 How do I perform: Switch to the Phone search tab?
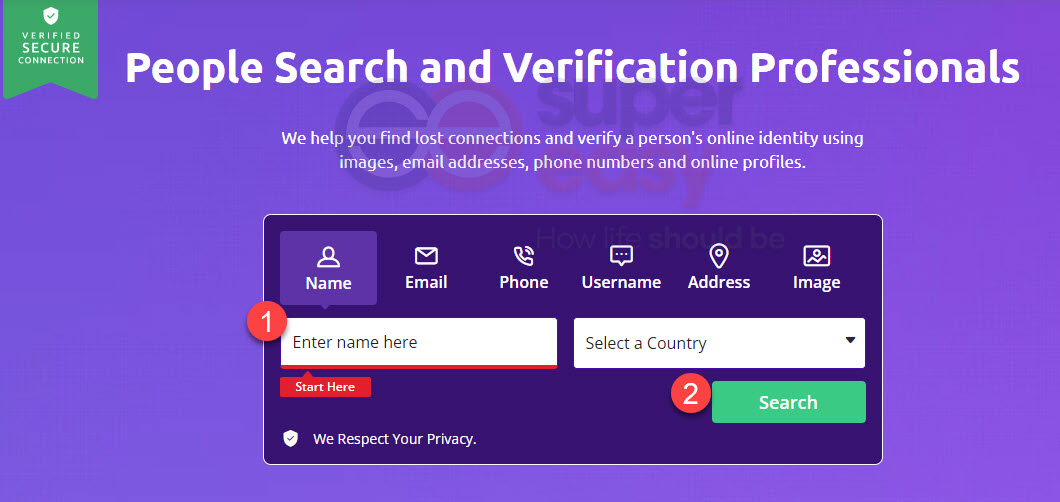(523, 268)
